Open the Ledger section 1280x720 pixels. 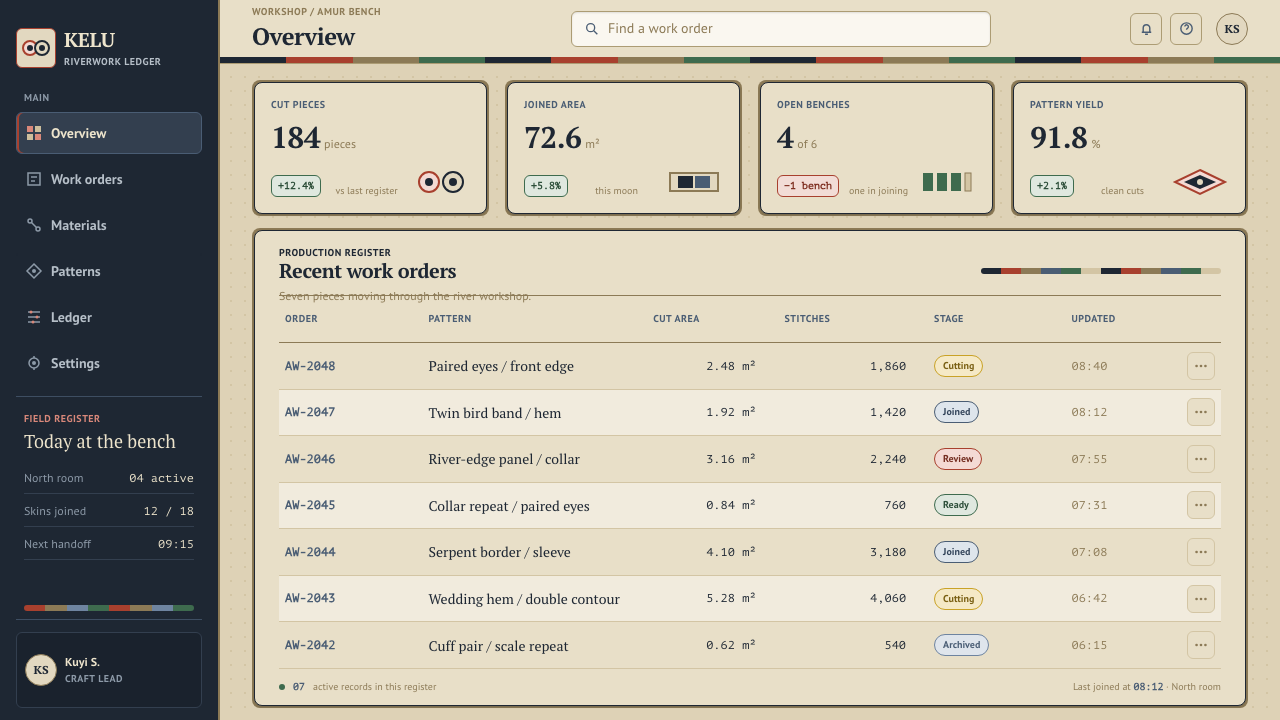tap(109, 317)
